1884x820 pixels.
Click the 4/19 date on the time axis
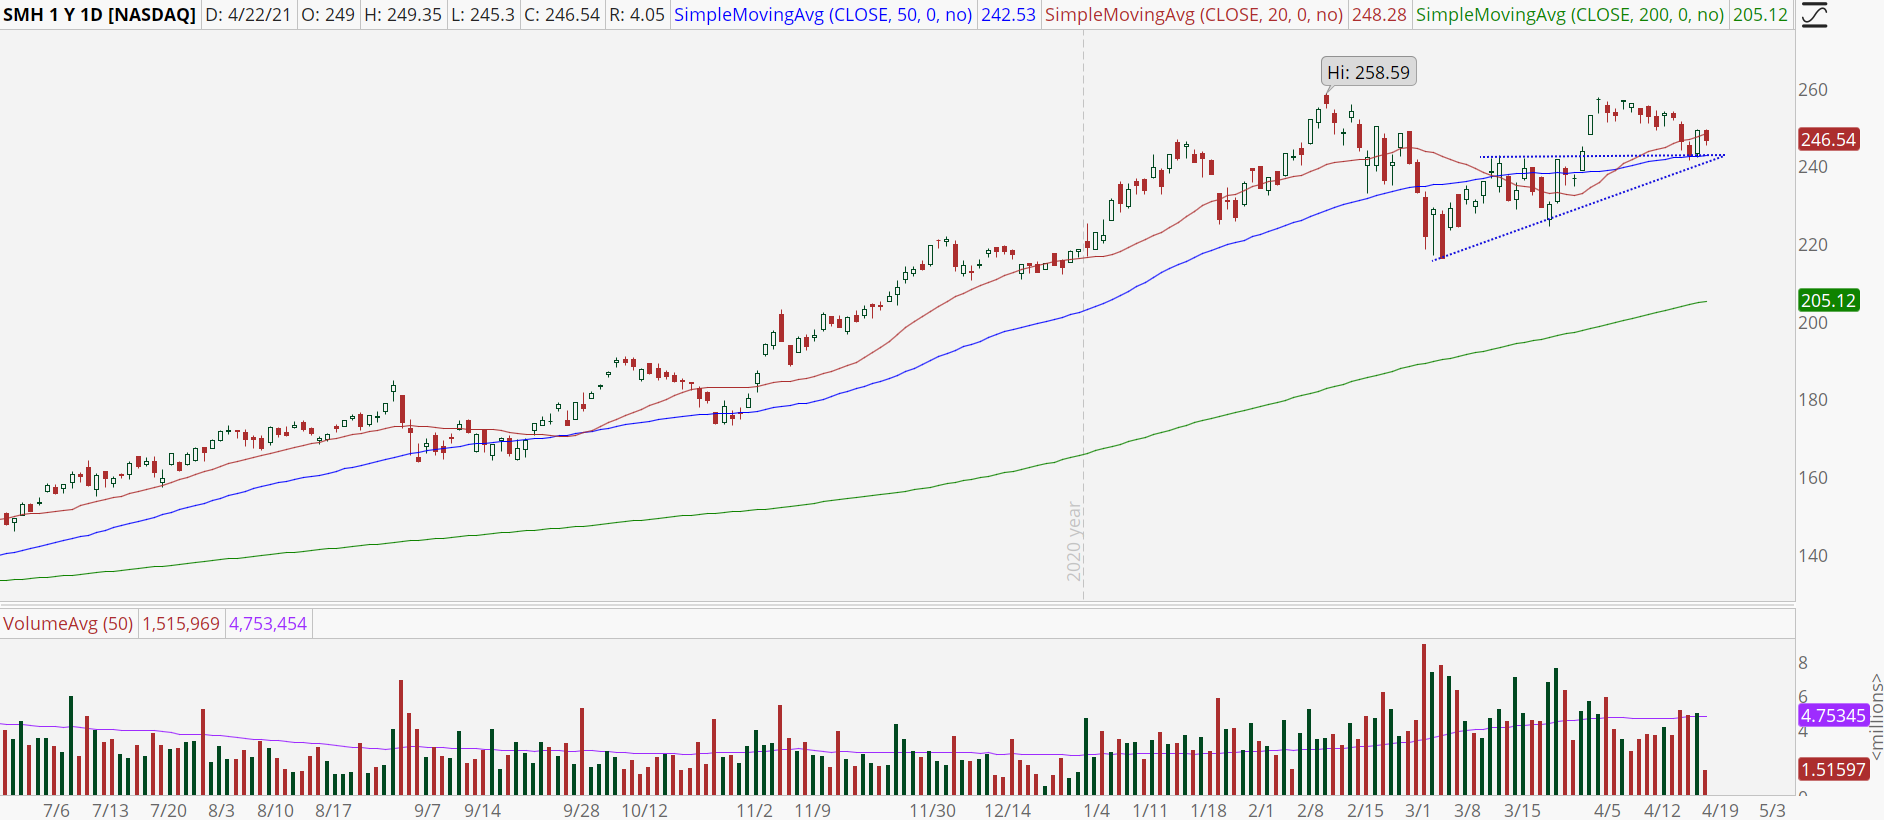1720,810
